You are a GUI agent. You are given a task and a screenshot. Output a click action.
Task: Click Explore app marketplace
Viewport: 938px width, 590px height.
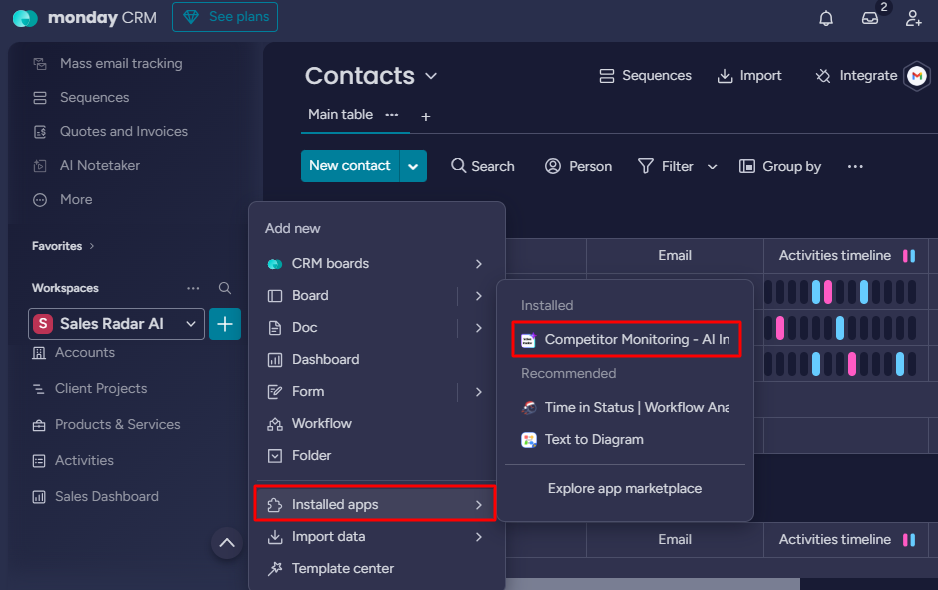pos(625,489)
